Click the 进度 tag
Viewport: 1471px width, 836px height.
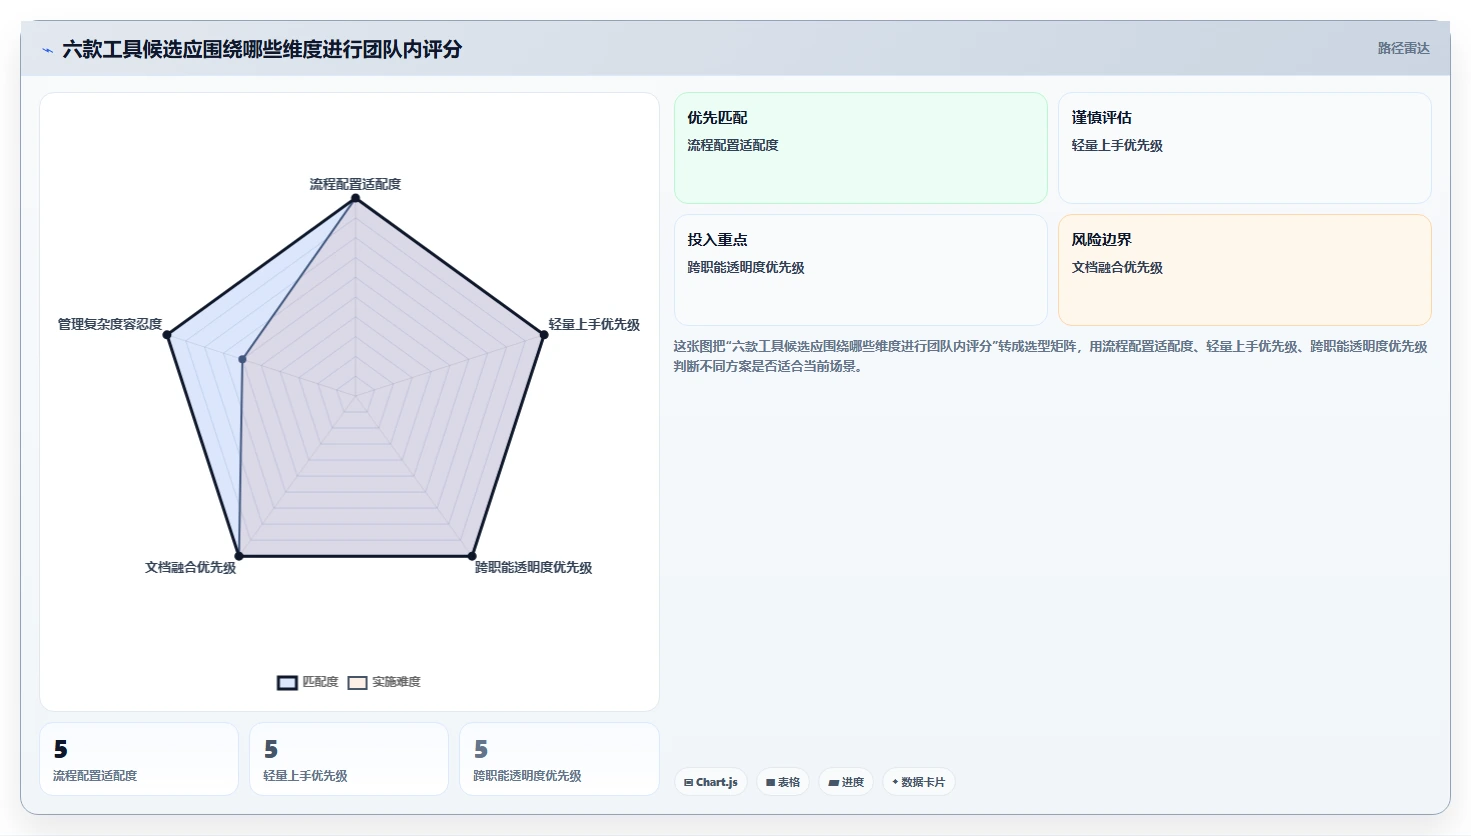click(846, 782)
